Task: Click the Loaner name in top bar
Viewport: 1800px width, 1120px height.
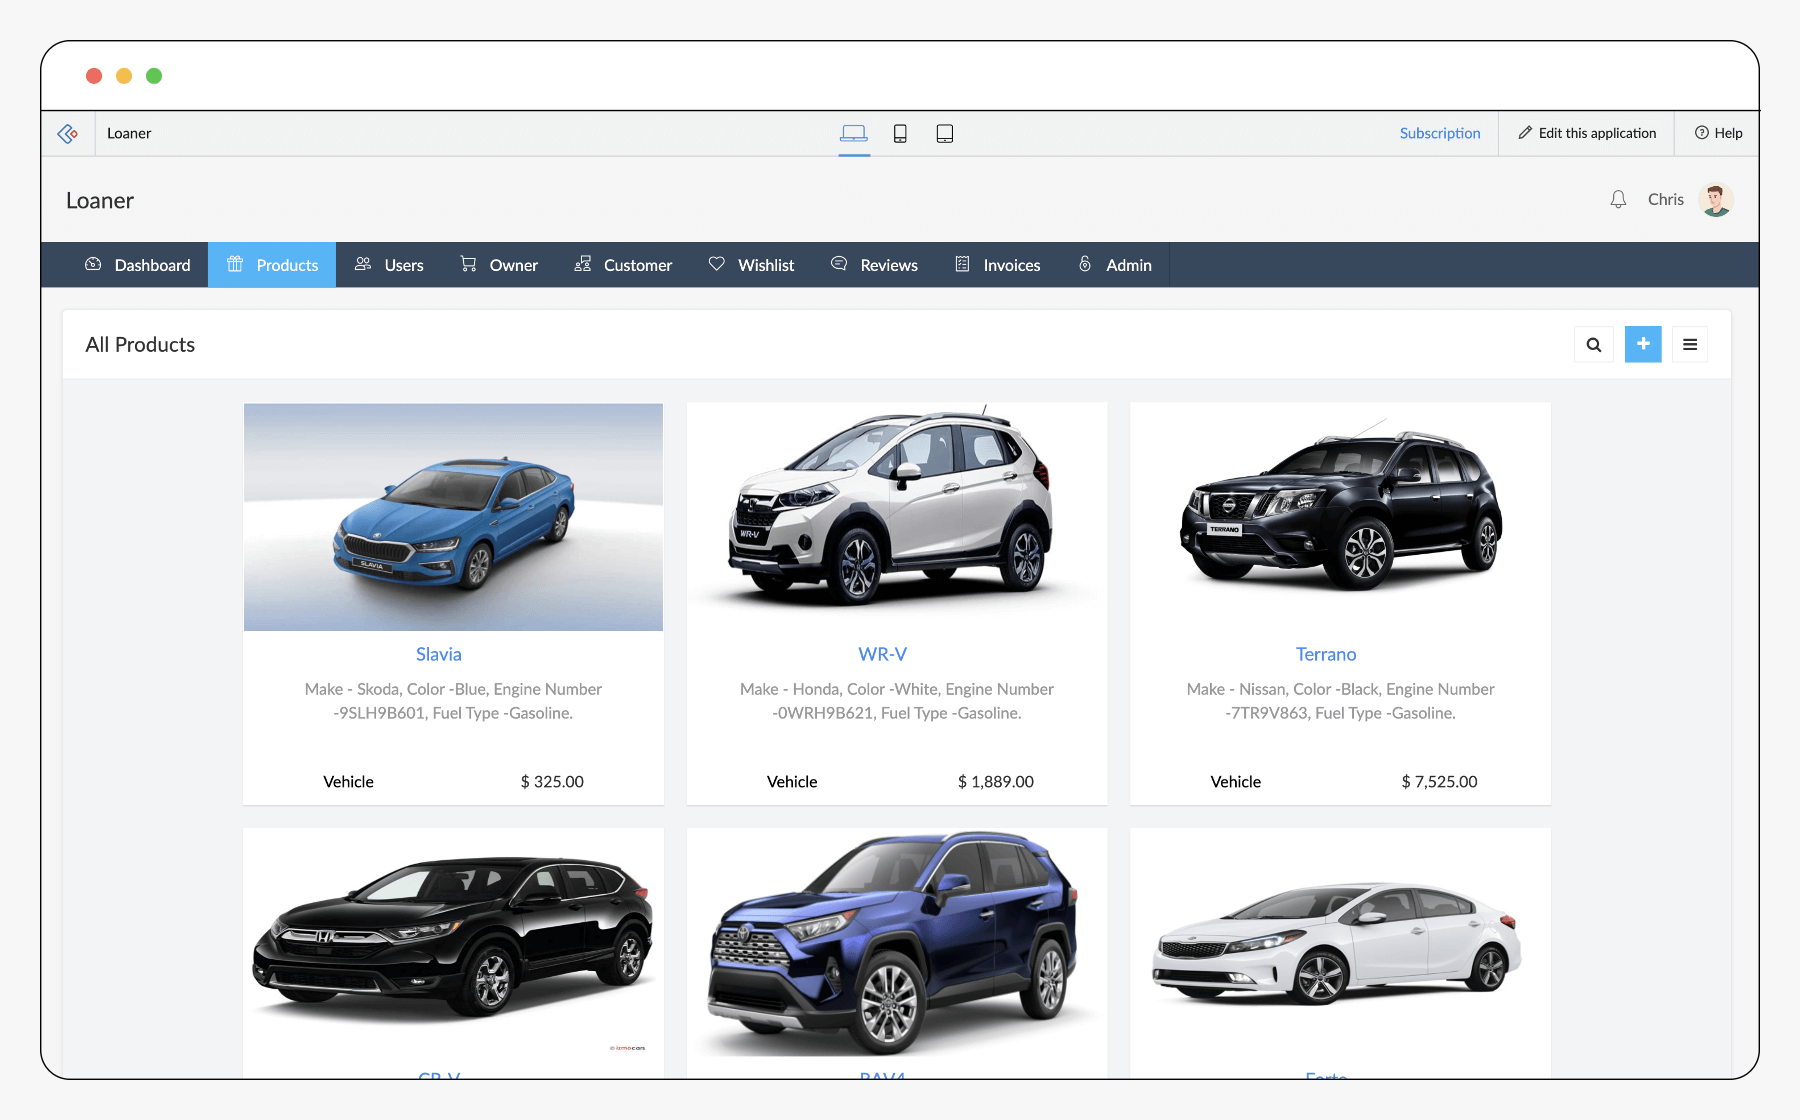Action: click(129, 133)
